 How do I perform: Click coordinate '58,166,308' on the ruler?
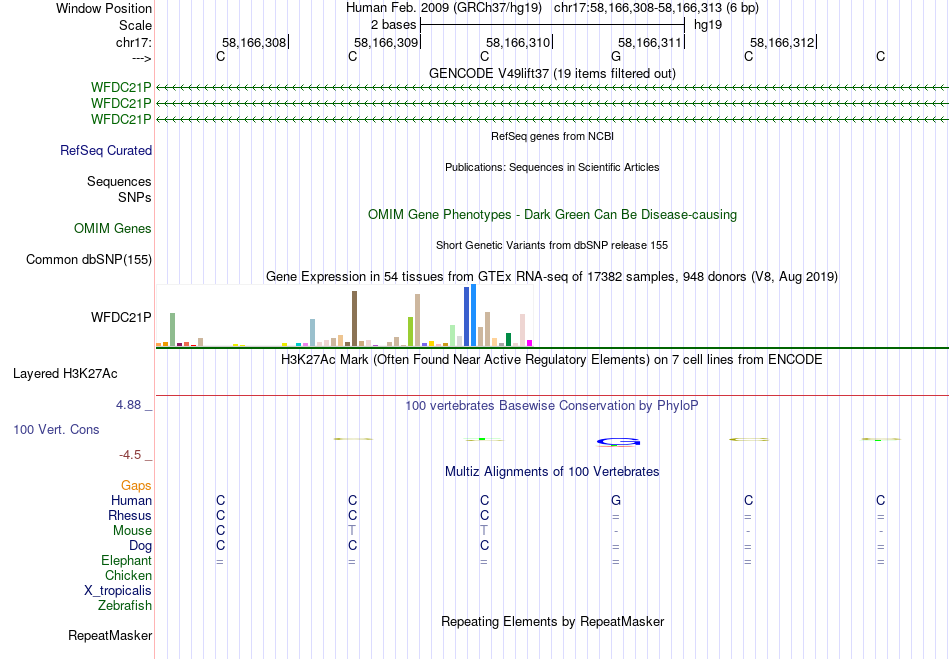click(x=254, y=42)
